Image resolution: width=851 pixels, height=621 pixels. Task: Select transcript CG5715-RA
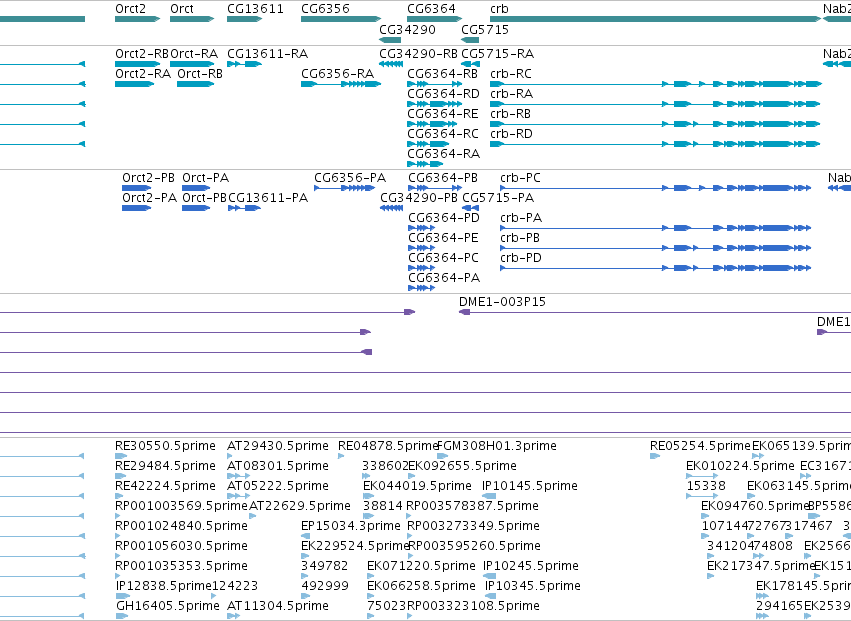point(498,54)
